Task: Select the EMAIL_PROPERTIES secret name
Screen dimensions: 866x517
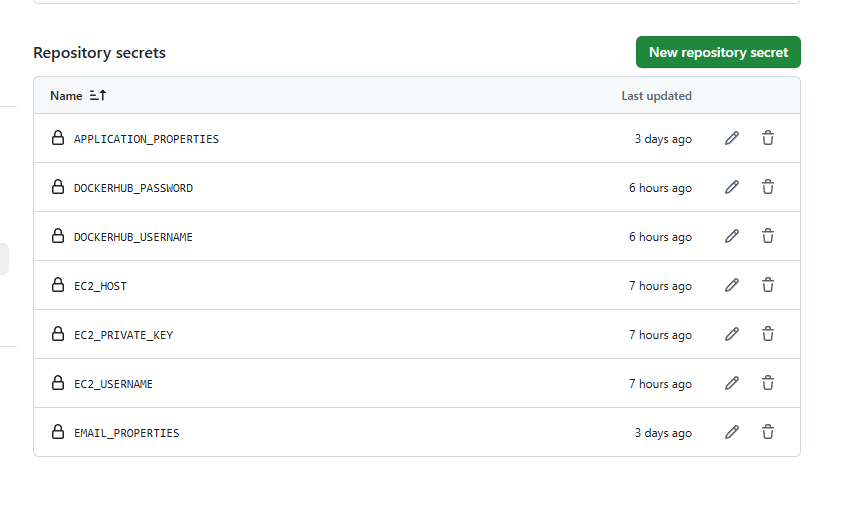Action: (x=127, y=433)
